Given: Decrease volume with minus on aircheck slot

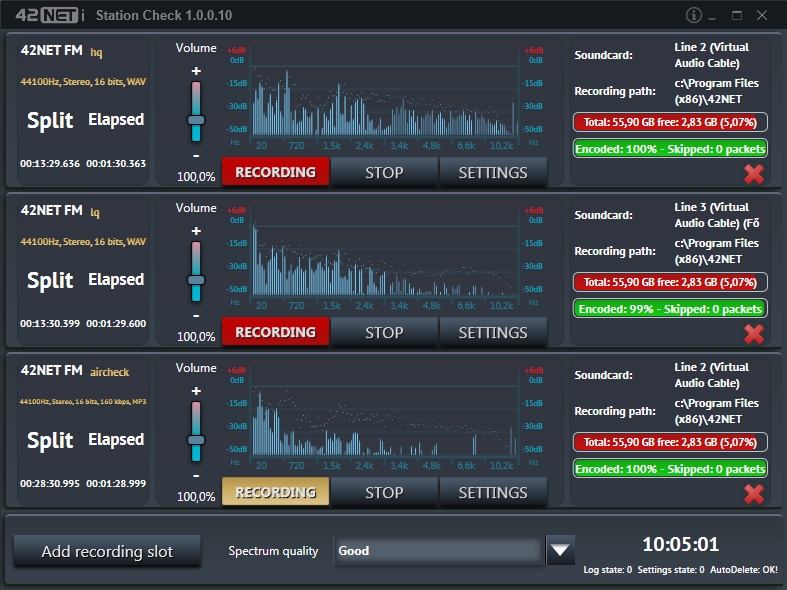Looking at the screenshot, I should tap(196, 476).
